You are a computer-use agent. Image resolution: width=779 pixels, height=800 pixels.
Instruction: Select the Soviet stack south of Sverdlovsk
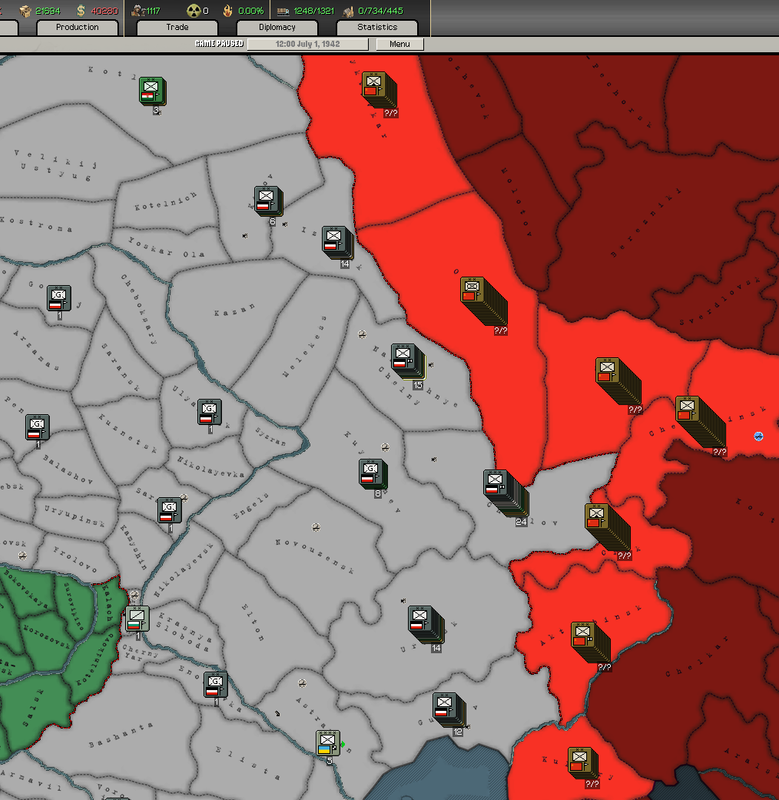coord(618,381)
